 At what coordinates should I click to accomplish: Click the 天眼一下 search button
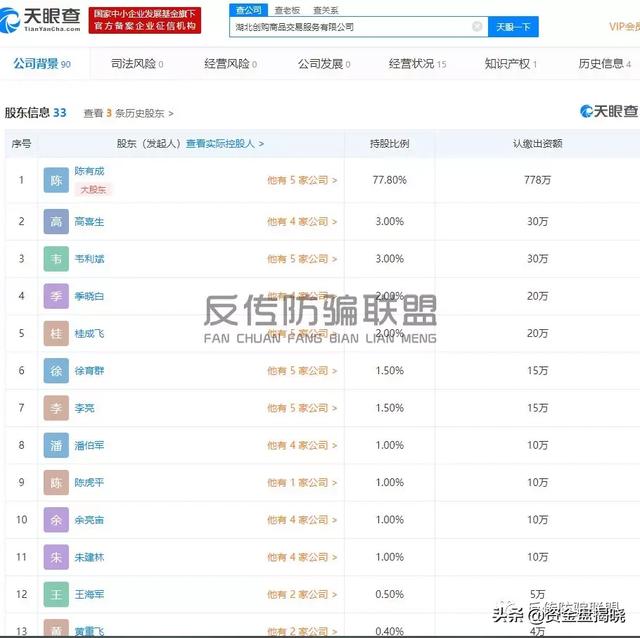click(x=513, y=27)
